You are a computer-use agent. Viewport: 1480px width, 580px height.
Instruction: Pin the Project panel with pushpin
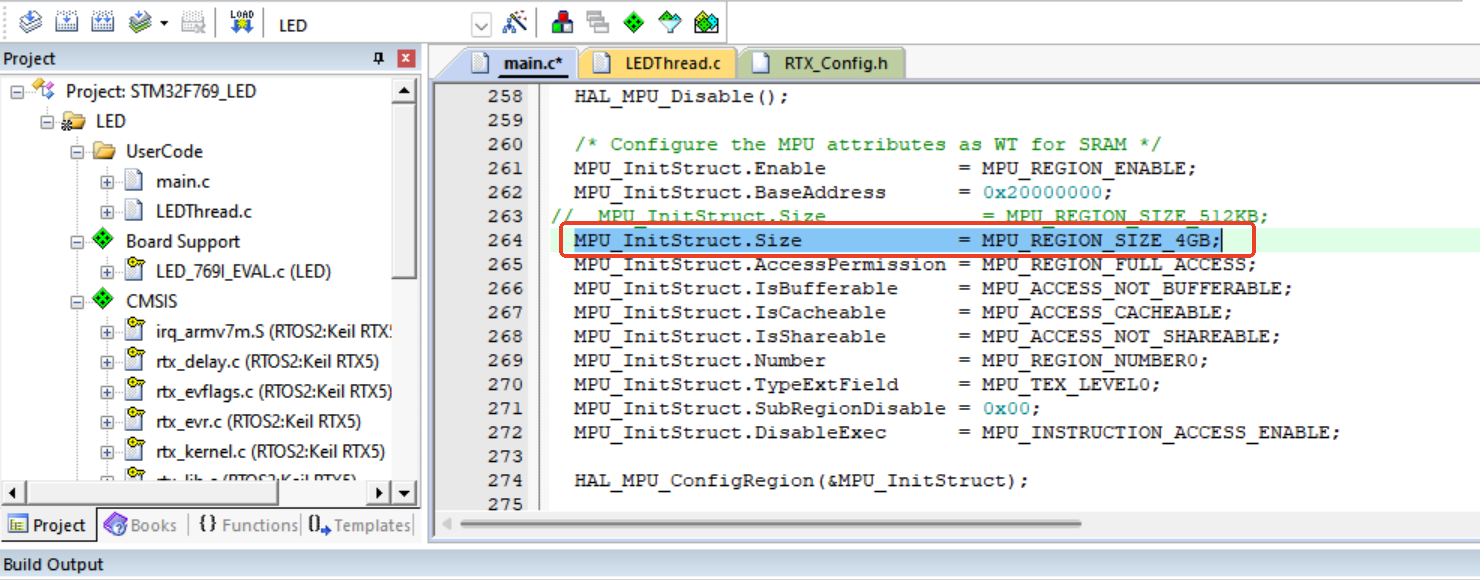[x=379, y=59]
